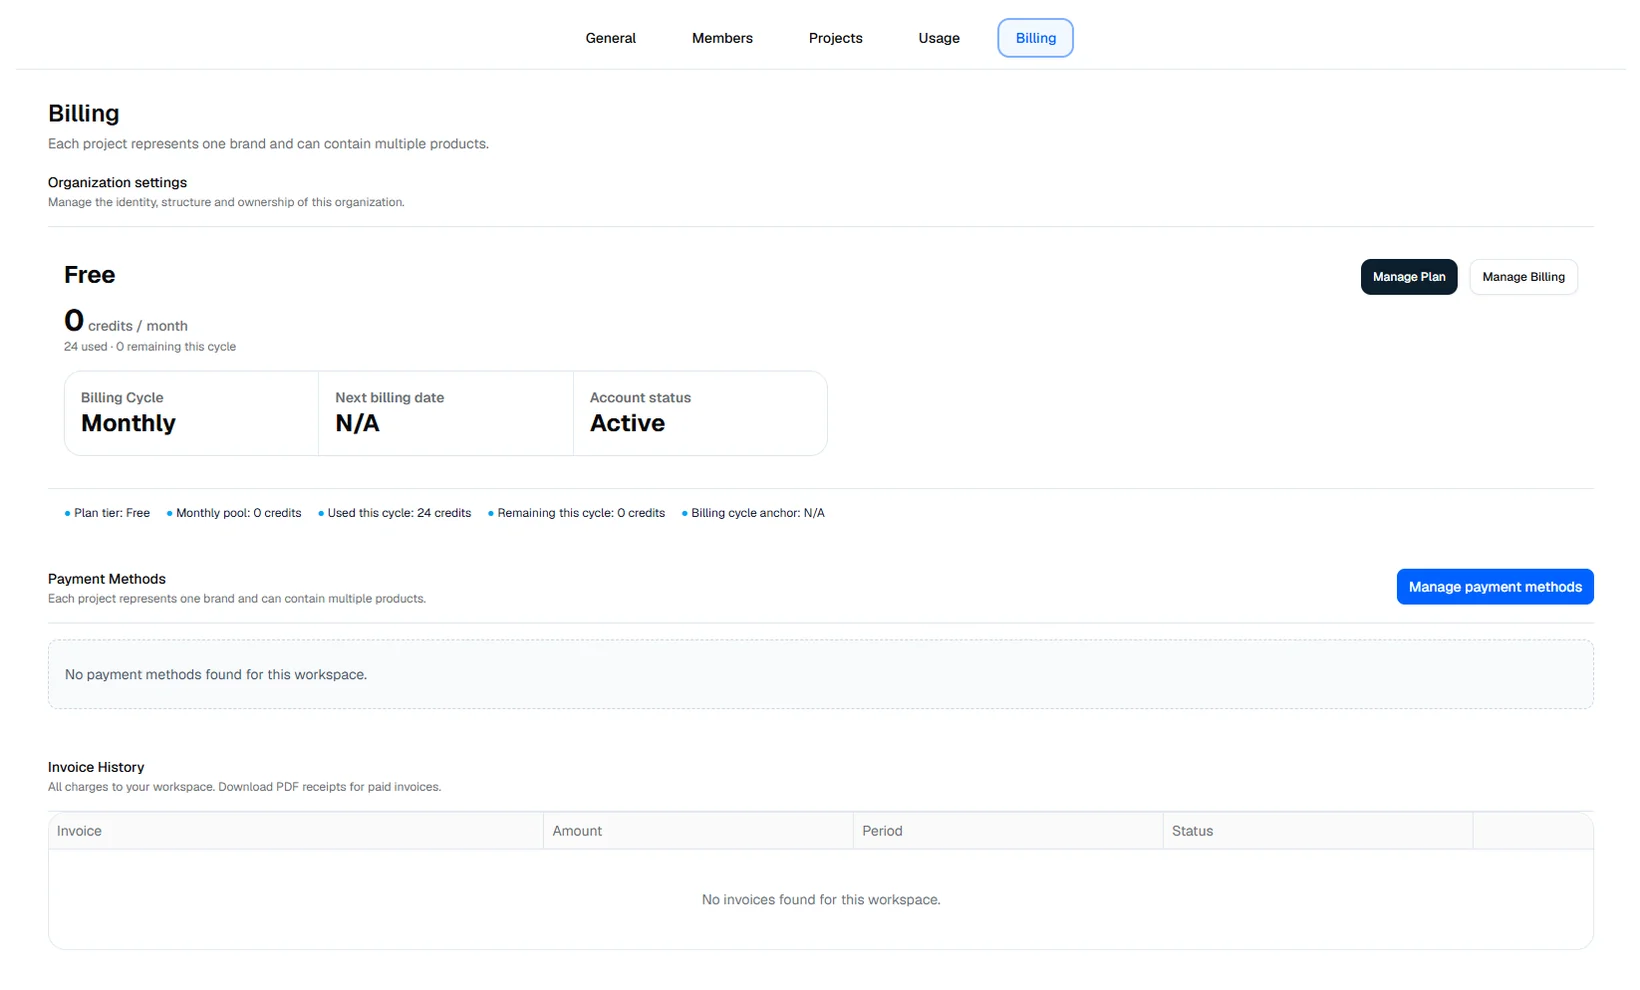1640x990 pixels.
Task: Click the Manage Plan button
Action: click(x=1409, y=277)
